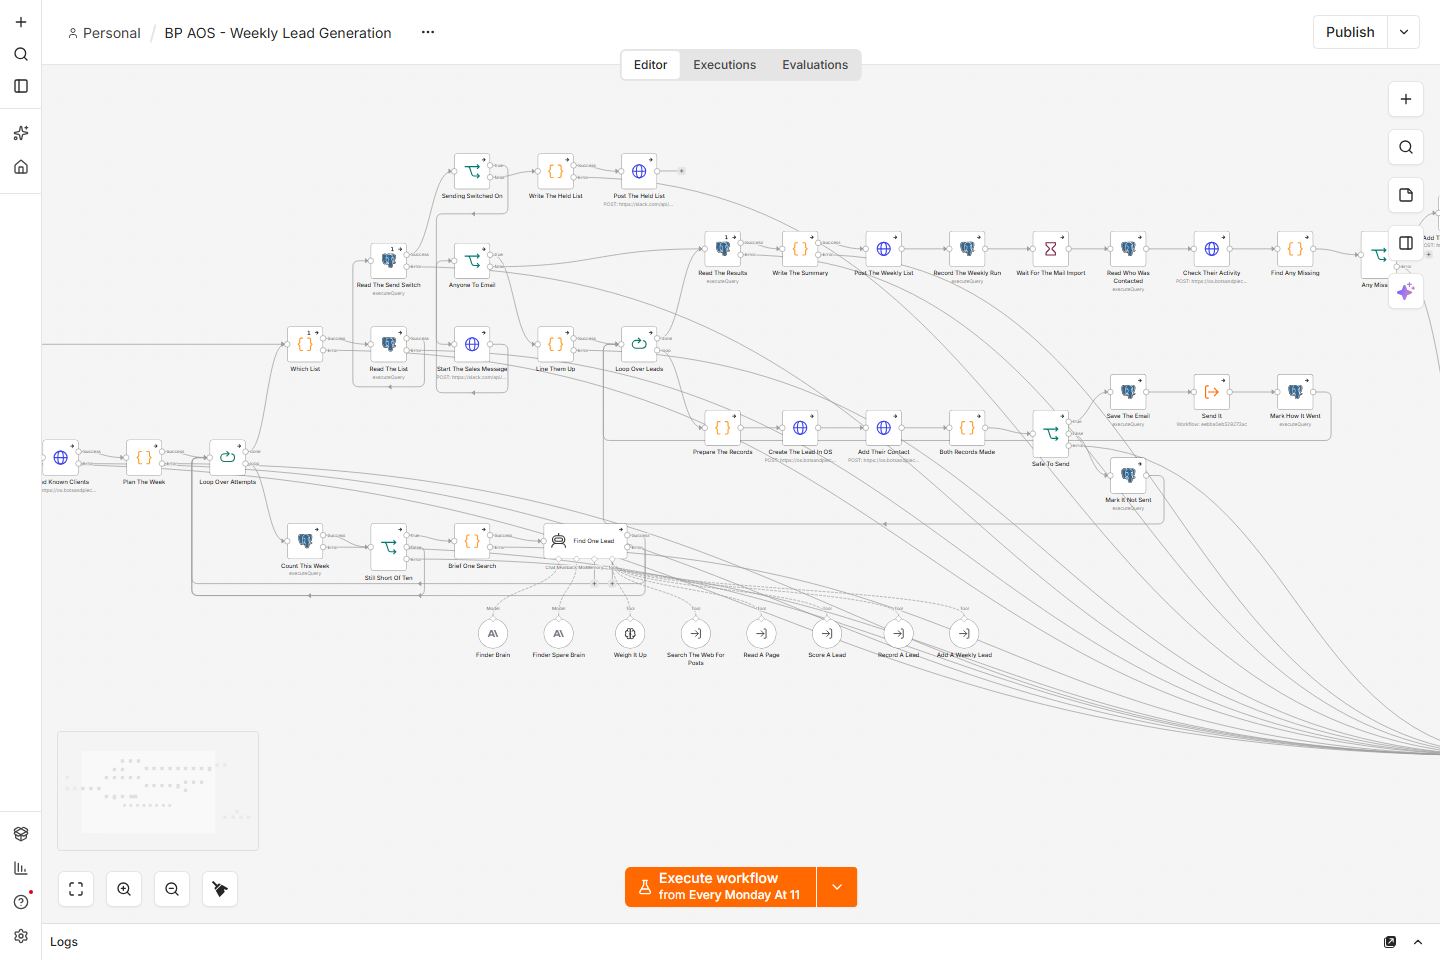The image size is (1440, 960).
Task: Fit the workflow to view
Action: click(x=76, y=889)
